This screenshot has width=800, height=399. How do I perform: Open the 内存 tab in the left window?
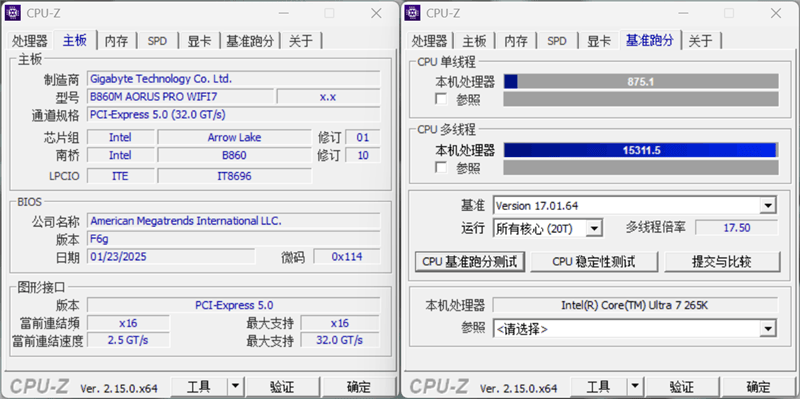point(116,41)
